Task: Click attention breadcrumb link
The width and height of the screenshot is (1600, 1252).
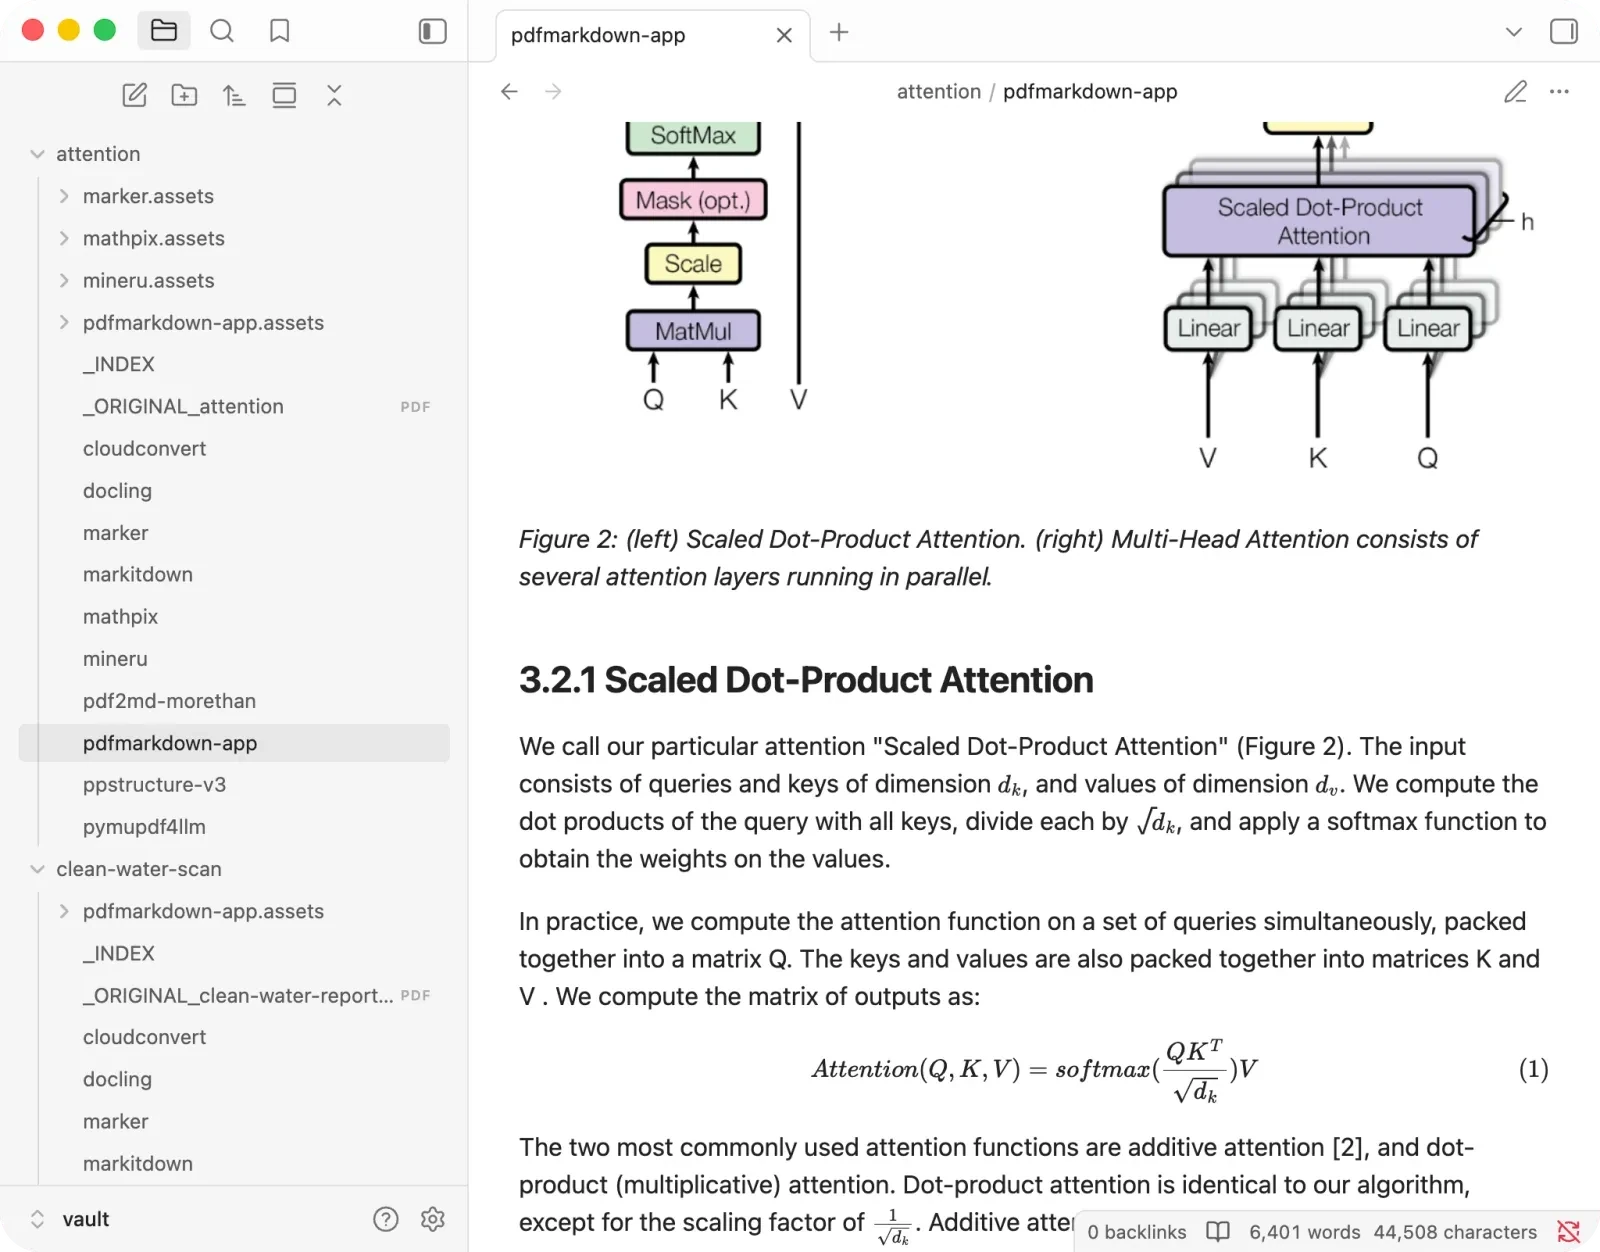Action: (x=939, y=91)
